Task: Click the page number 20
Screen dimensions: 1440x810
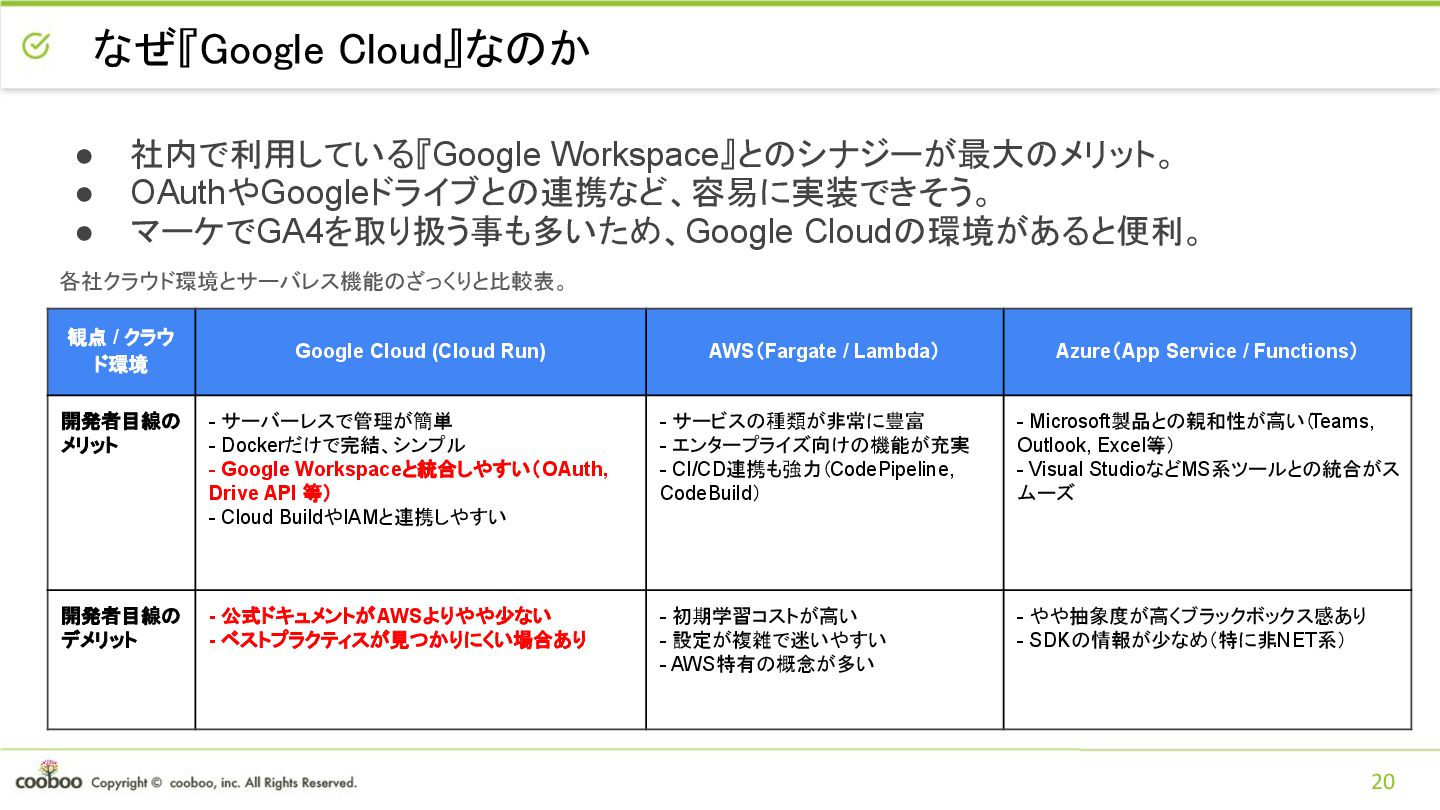Action: [x=1383, y=781]
